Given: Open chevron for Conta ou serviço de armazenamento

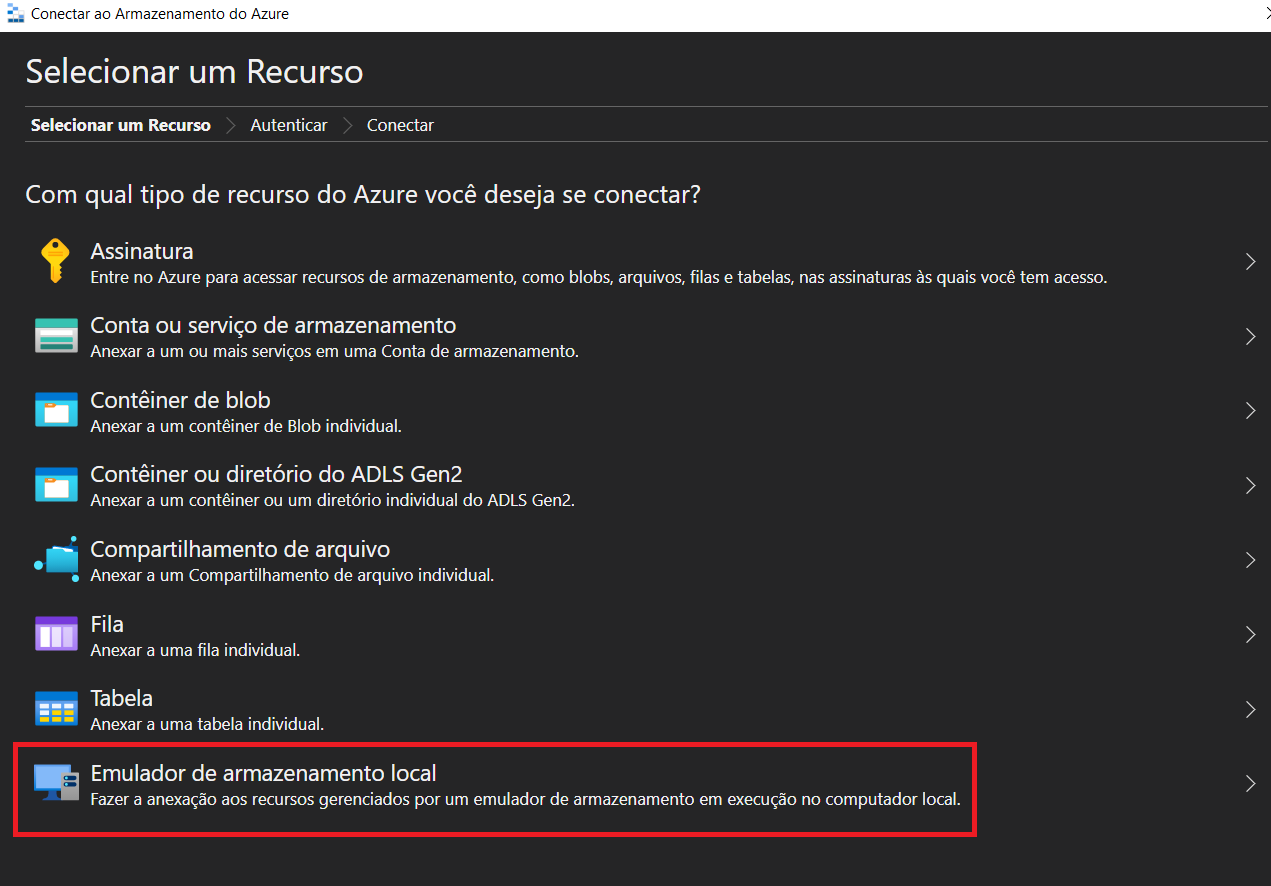Looking at the screenshot, I should coord(1250,337).
